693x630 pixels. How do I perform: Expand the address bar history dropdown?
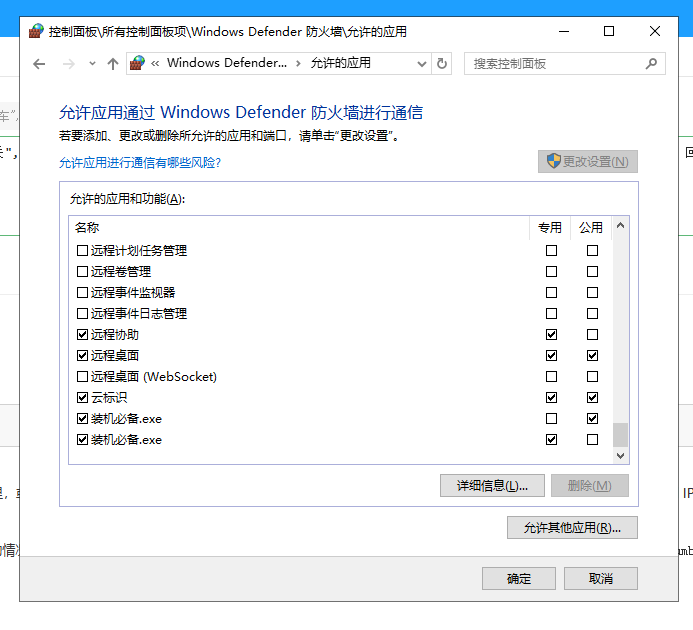pyautogui.click(x=422, y=64)
